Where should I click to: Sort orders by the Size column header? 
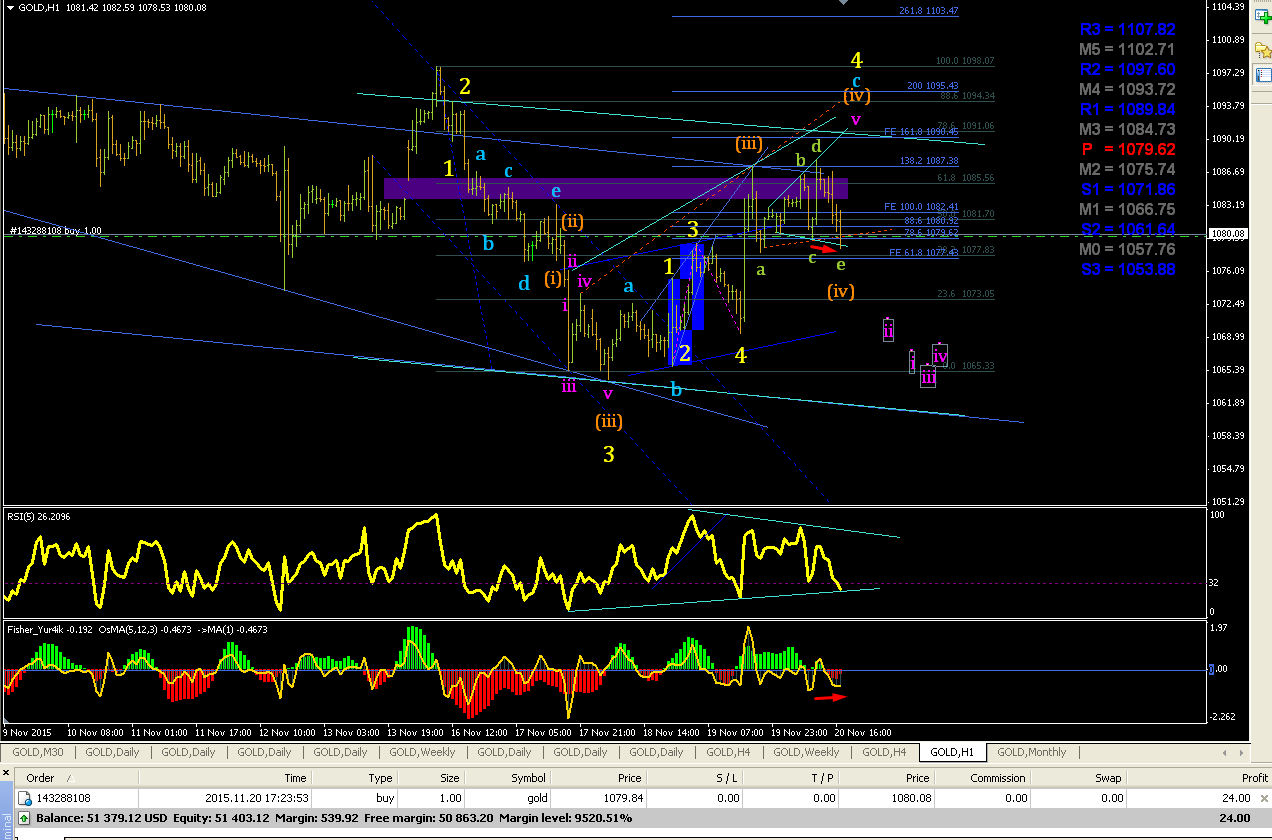point(432,777)
